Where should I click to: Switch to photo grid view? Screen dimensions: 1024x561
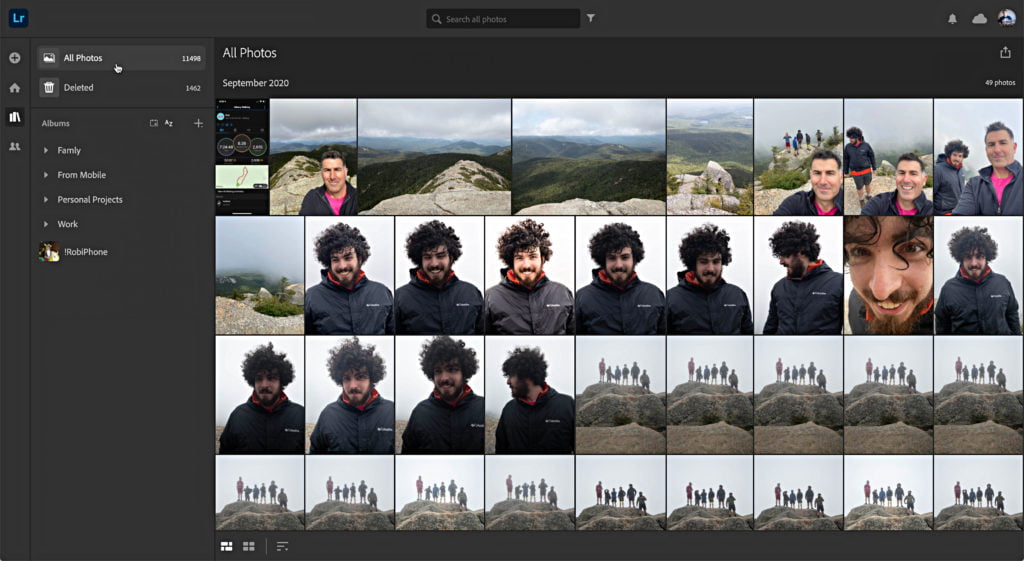[x=227, y=546]
